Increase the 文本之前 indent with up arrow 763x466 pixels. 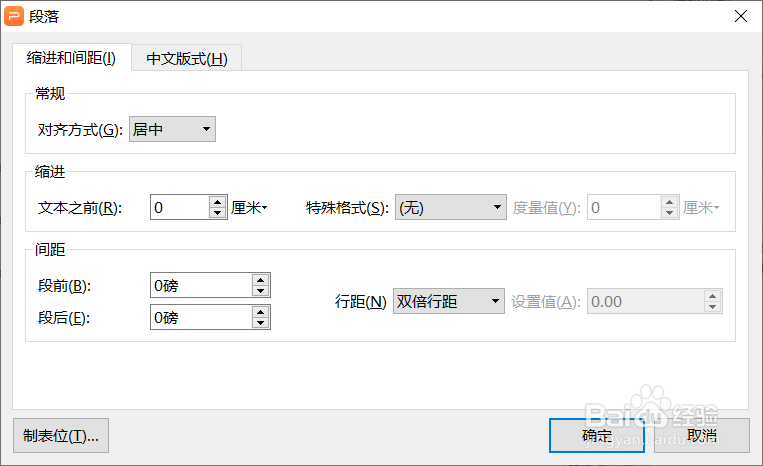point(218,202)
